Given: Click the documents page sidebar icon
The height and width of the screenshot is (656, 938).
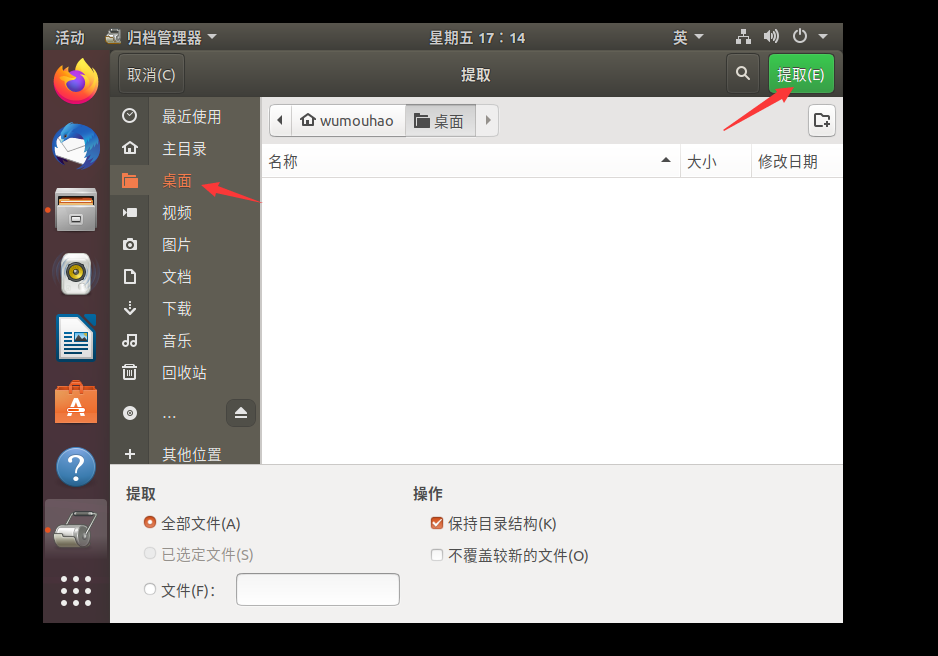Looking at the screenshot, I should [130, 276].
